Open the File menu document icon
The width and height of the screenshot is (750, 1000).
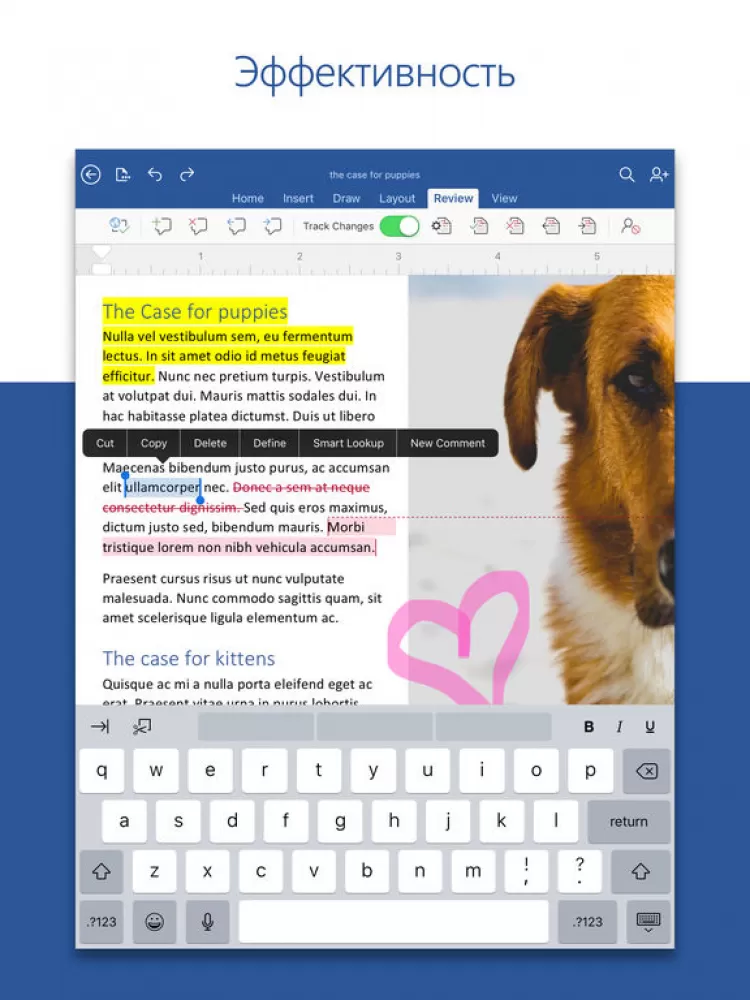point(122,174)
